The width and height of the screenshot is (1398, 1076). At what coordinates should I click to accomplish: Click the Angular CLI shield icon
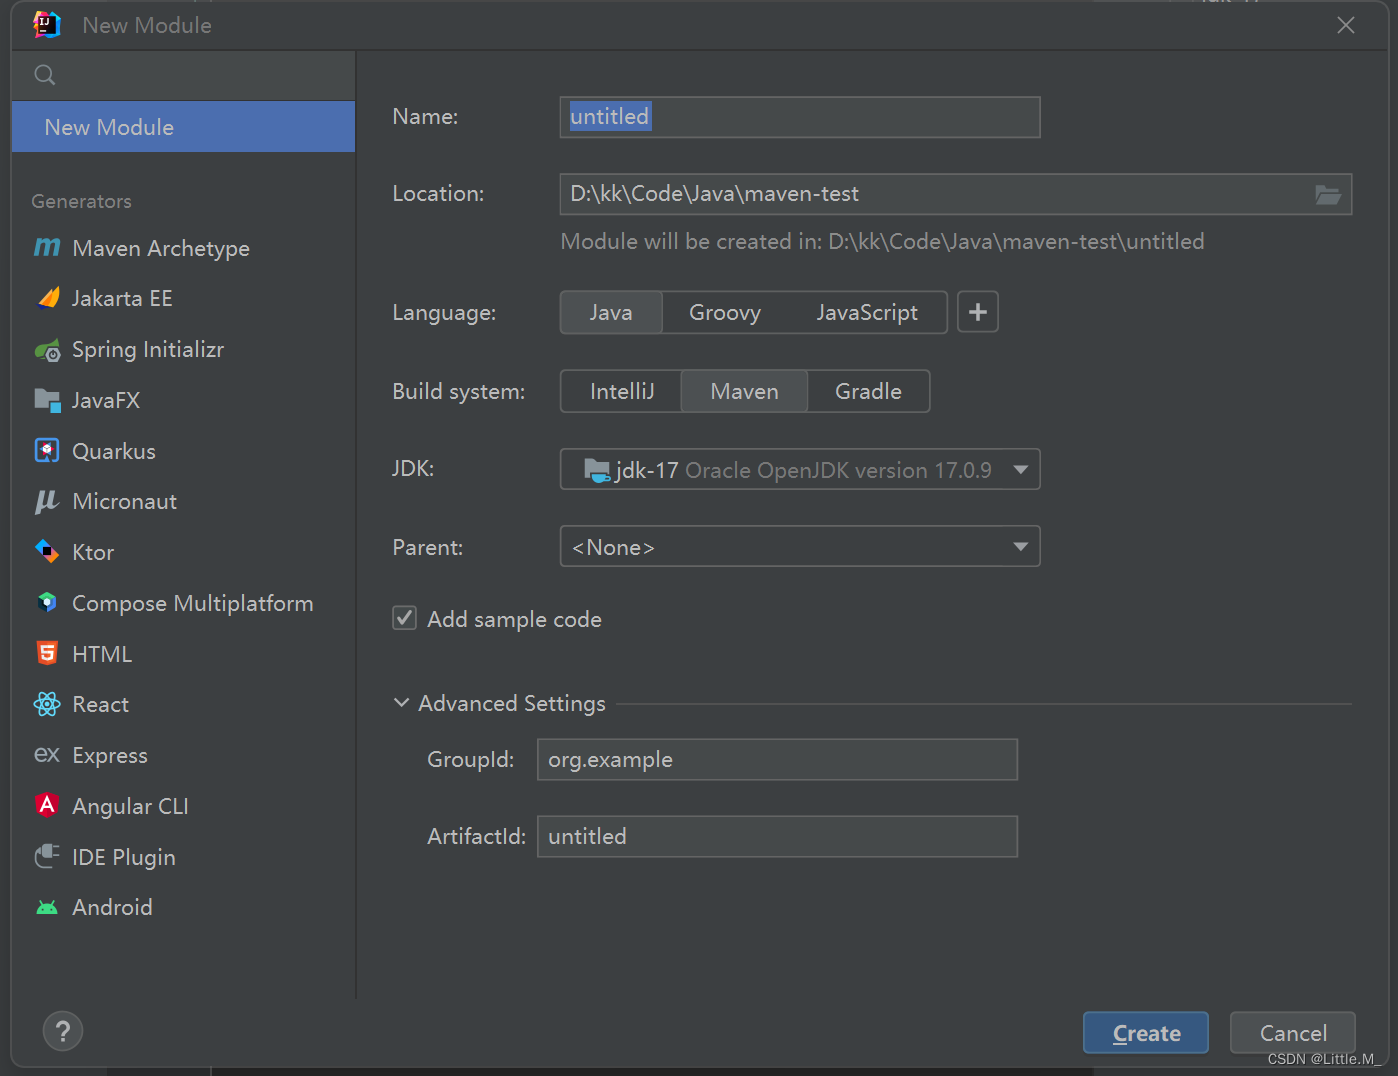47,805
